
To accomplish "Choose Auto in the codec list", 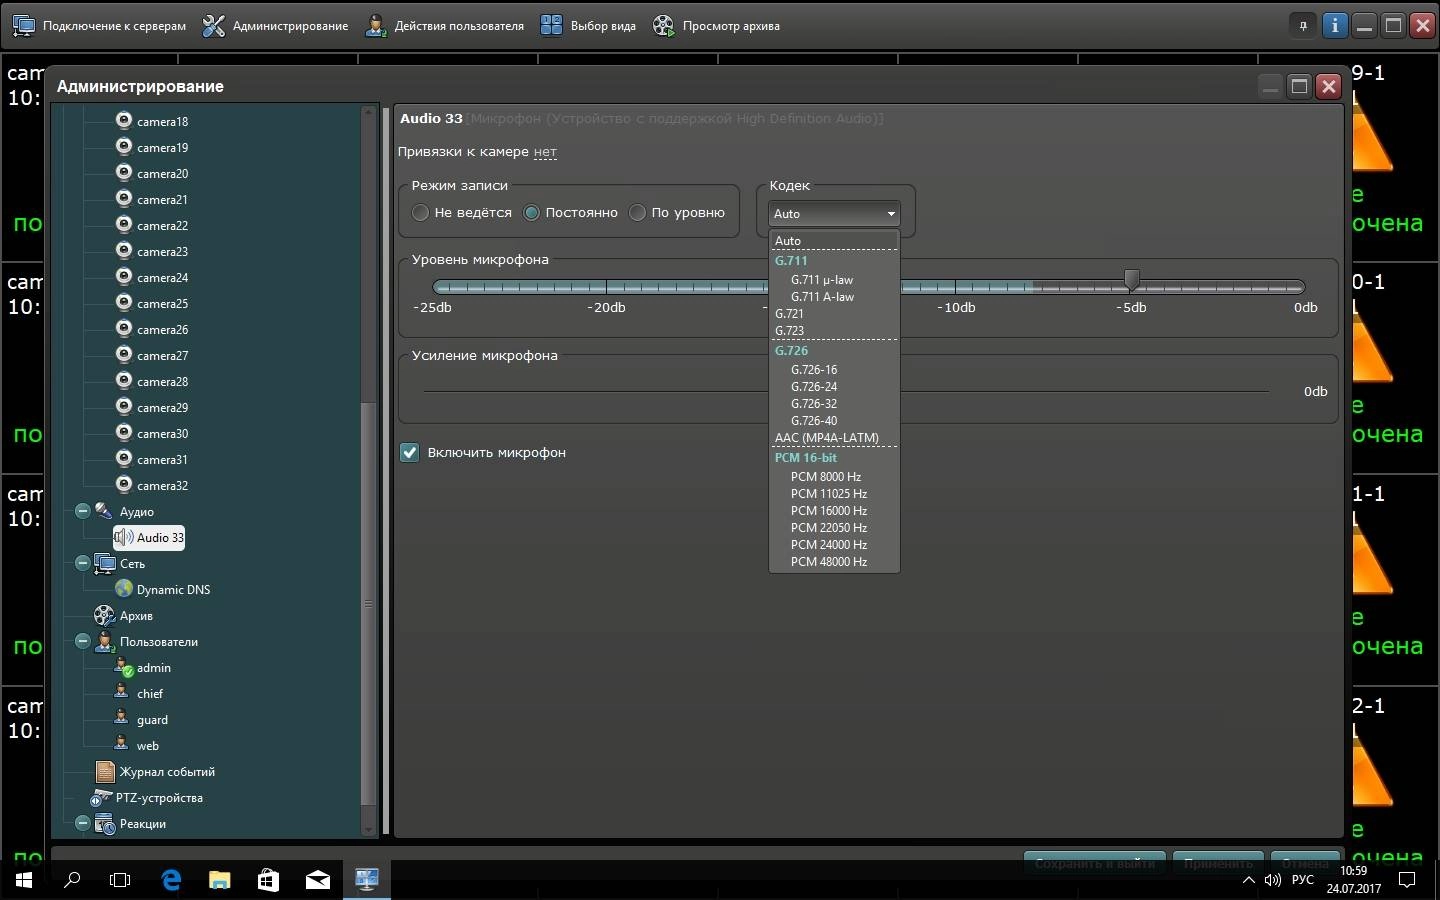I will point(834,240).
